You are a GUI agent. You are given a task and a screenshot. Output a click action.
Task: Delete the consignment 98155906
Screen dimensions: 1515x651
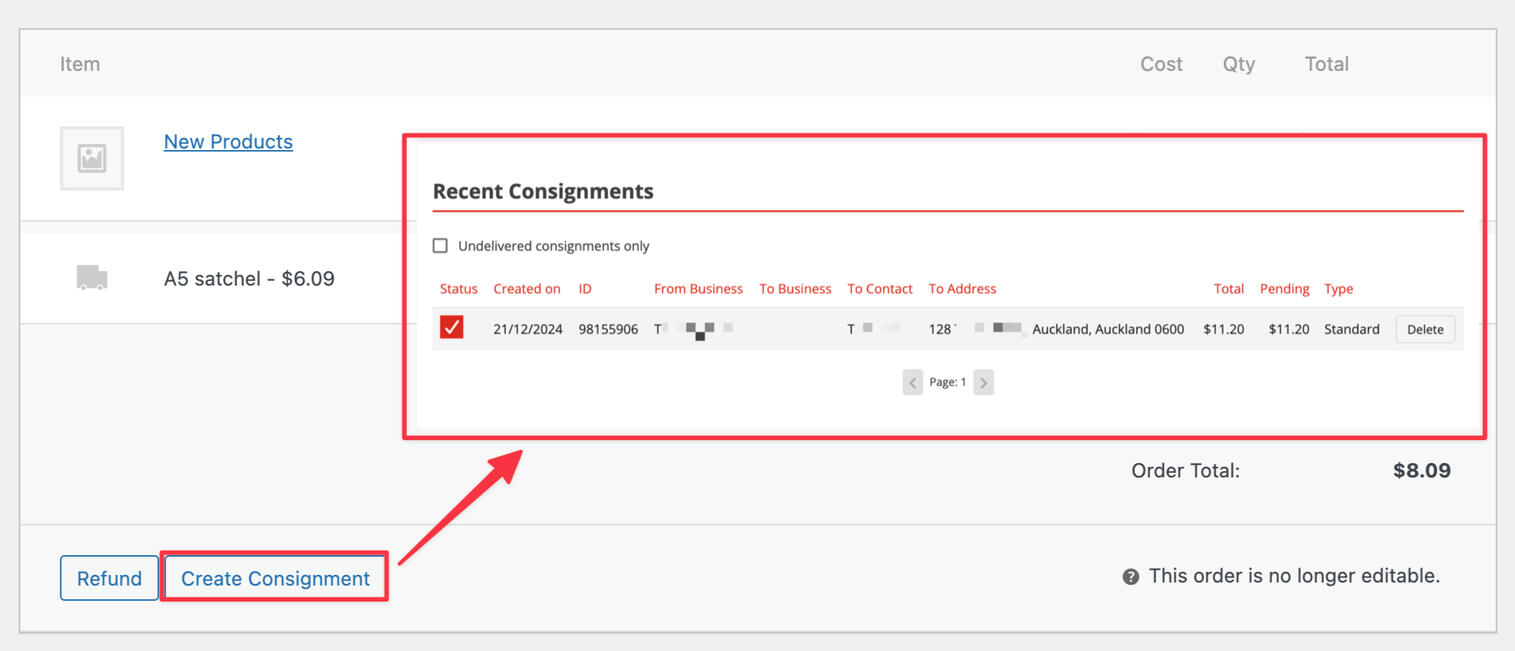pyautogui.click(x=1425, y=329)
